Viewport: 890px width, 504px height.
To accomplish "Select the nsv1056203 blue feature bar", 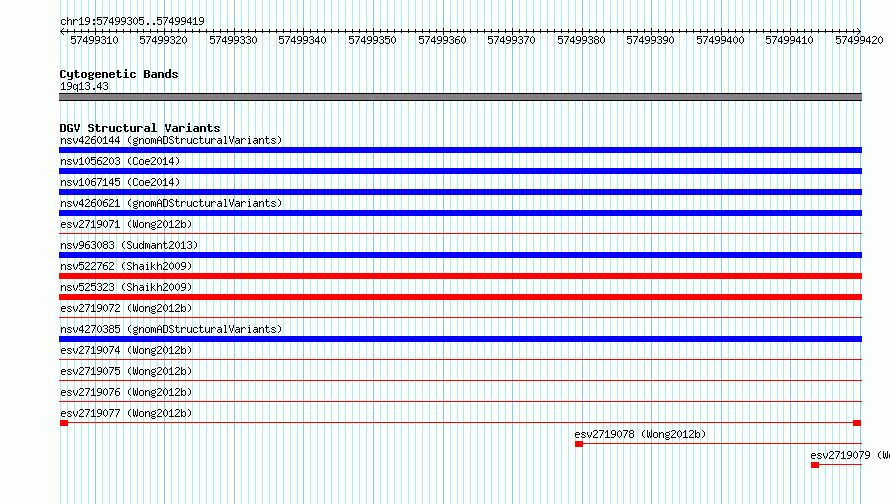I will (460, 171).
